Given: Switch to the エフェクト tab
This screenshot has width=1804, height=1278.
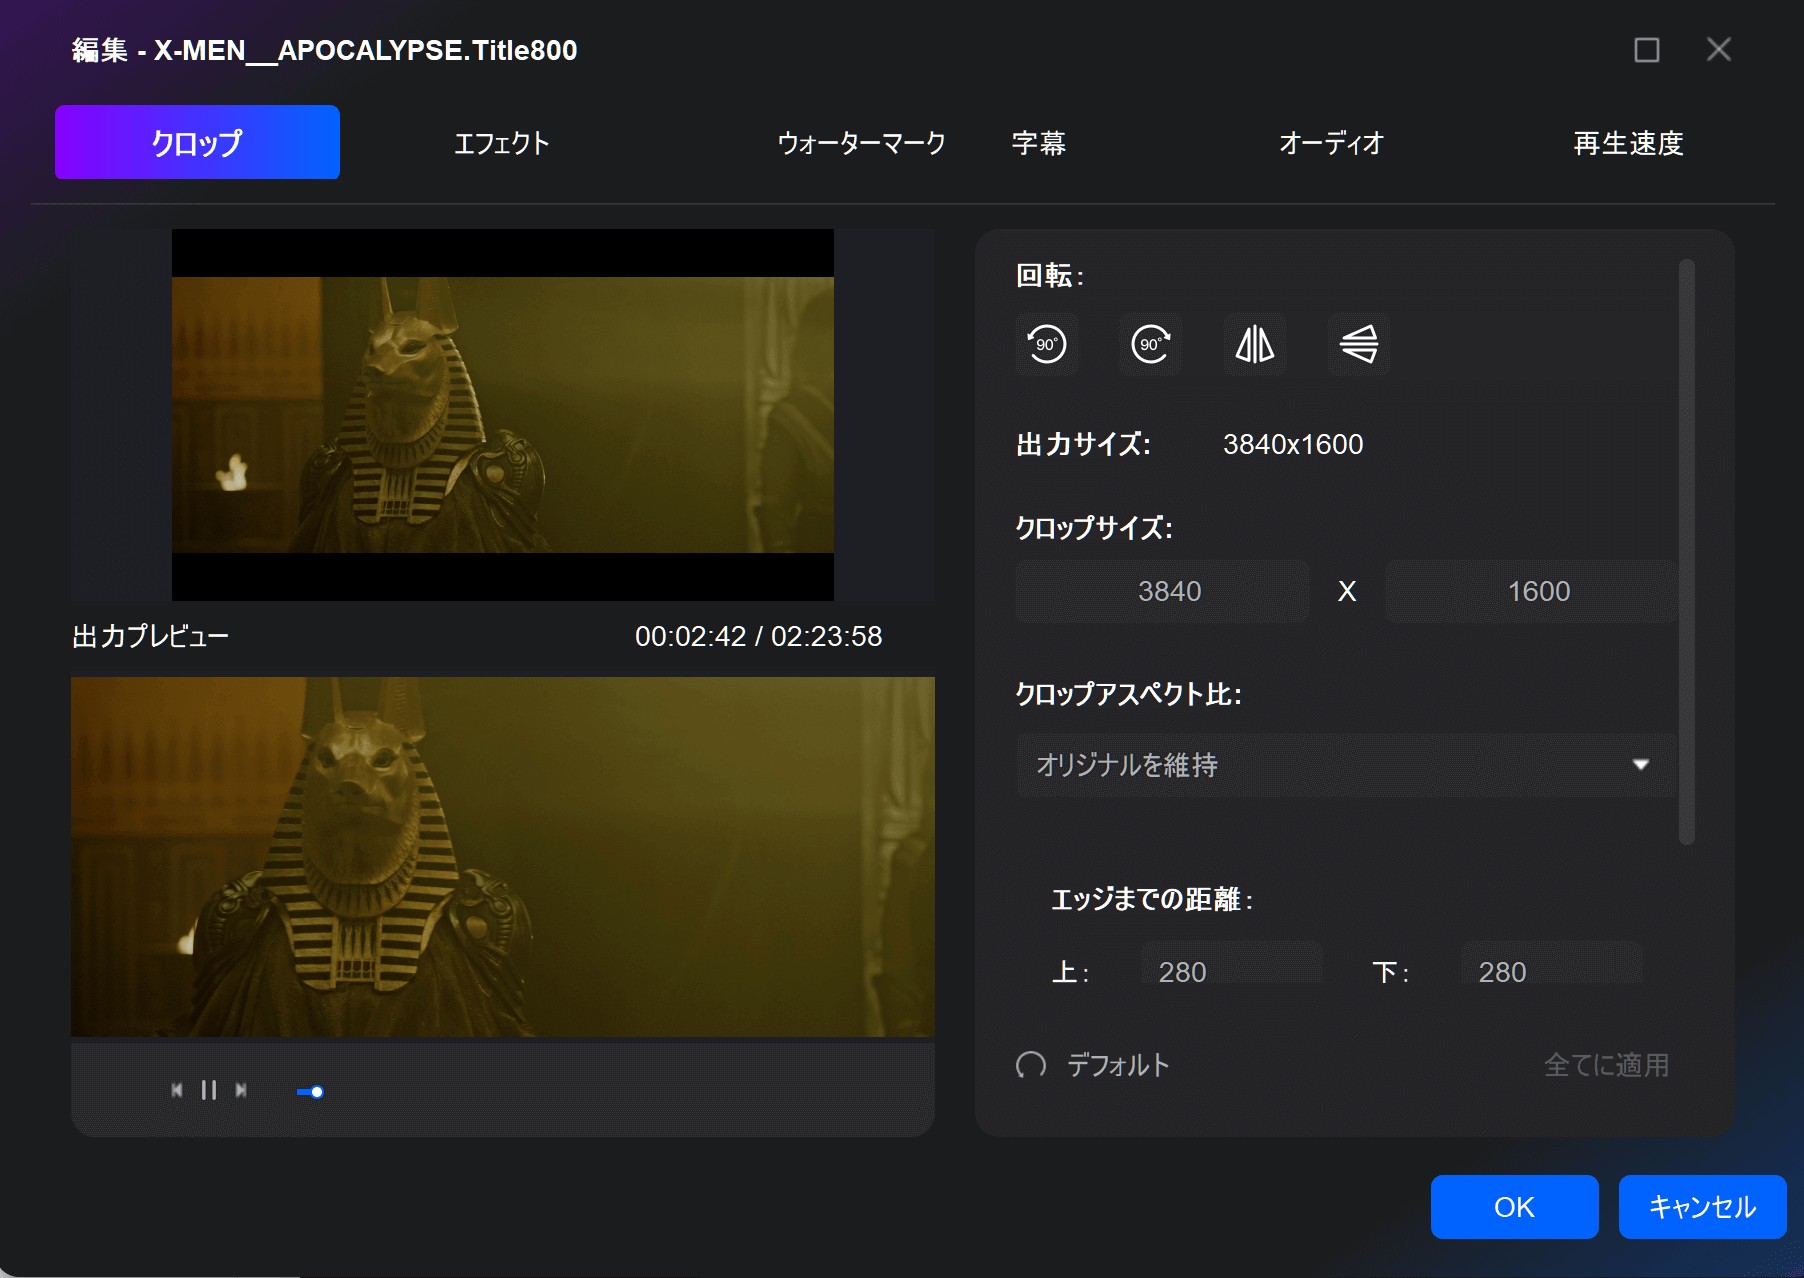Looking at the screenshot, I should coord(502,143).
